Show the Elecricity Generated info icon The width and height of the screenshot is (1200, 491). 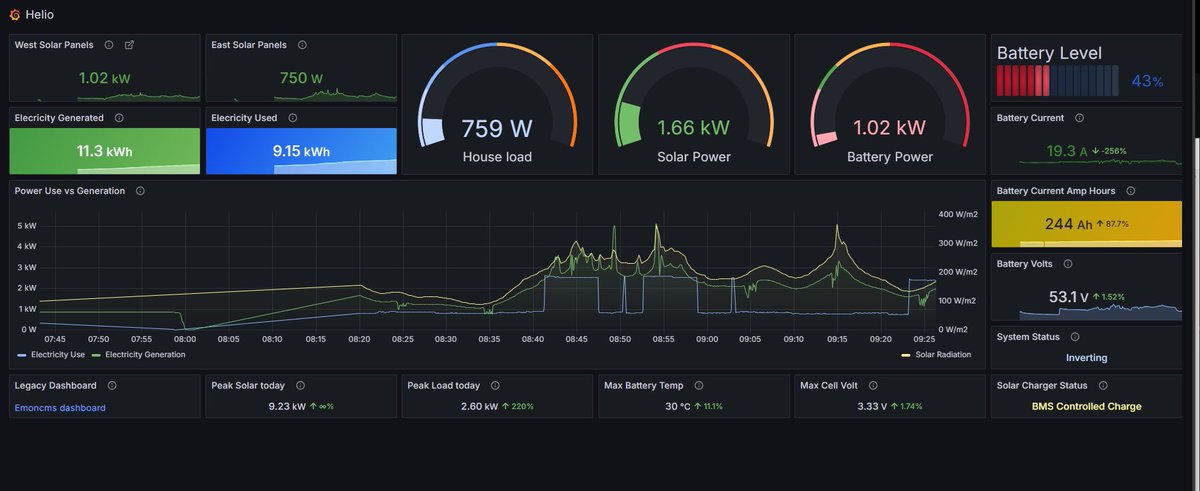119,118
